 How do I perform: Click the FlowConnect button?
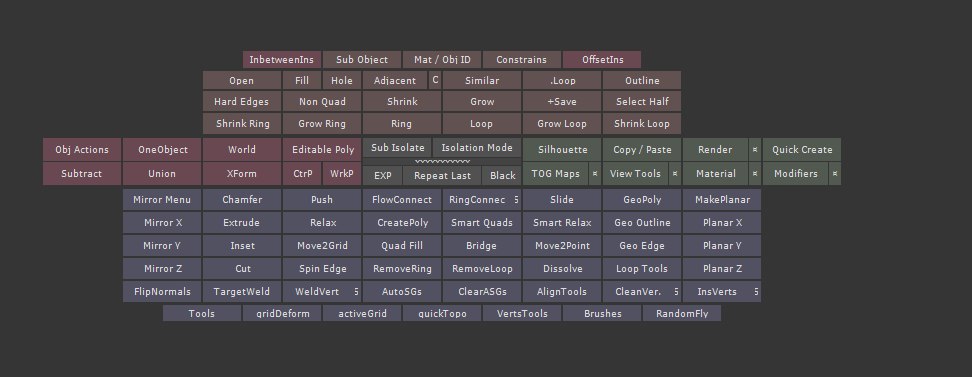pyautogui.click(x=402, y=200)
